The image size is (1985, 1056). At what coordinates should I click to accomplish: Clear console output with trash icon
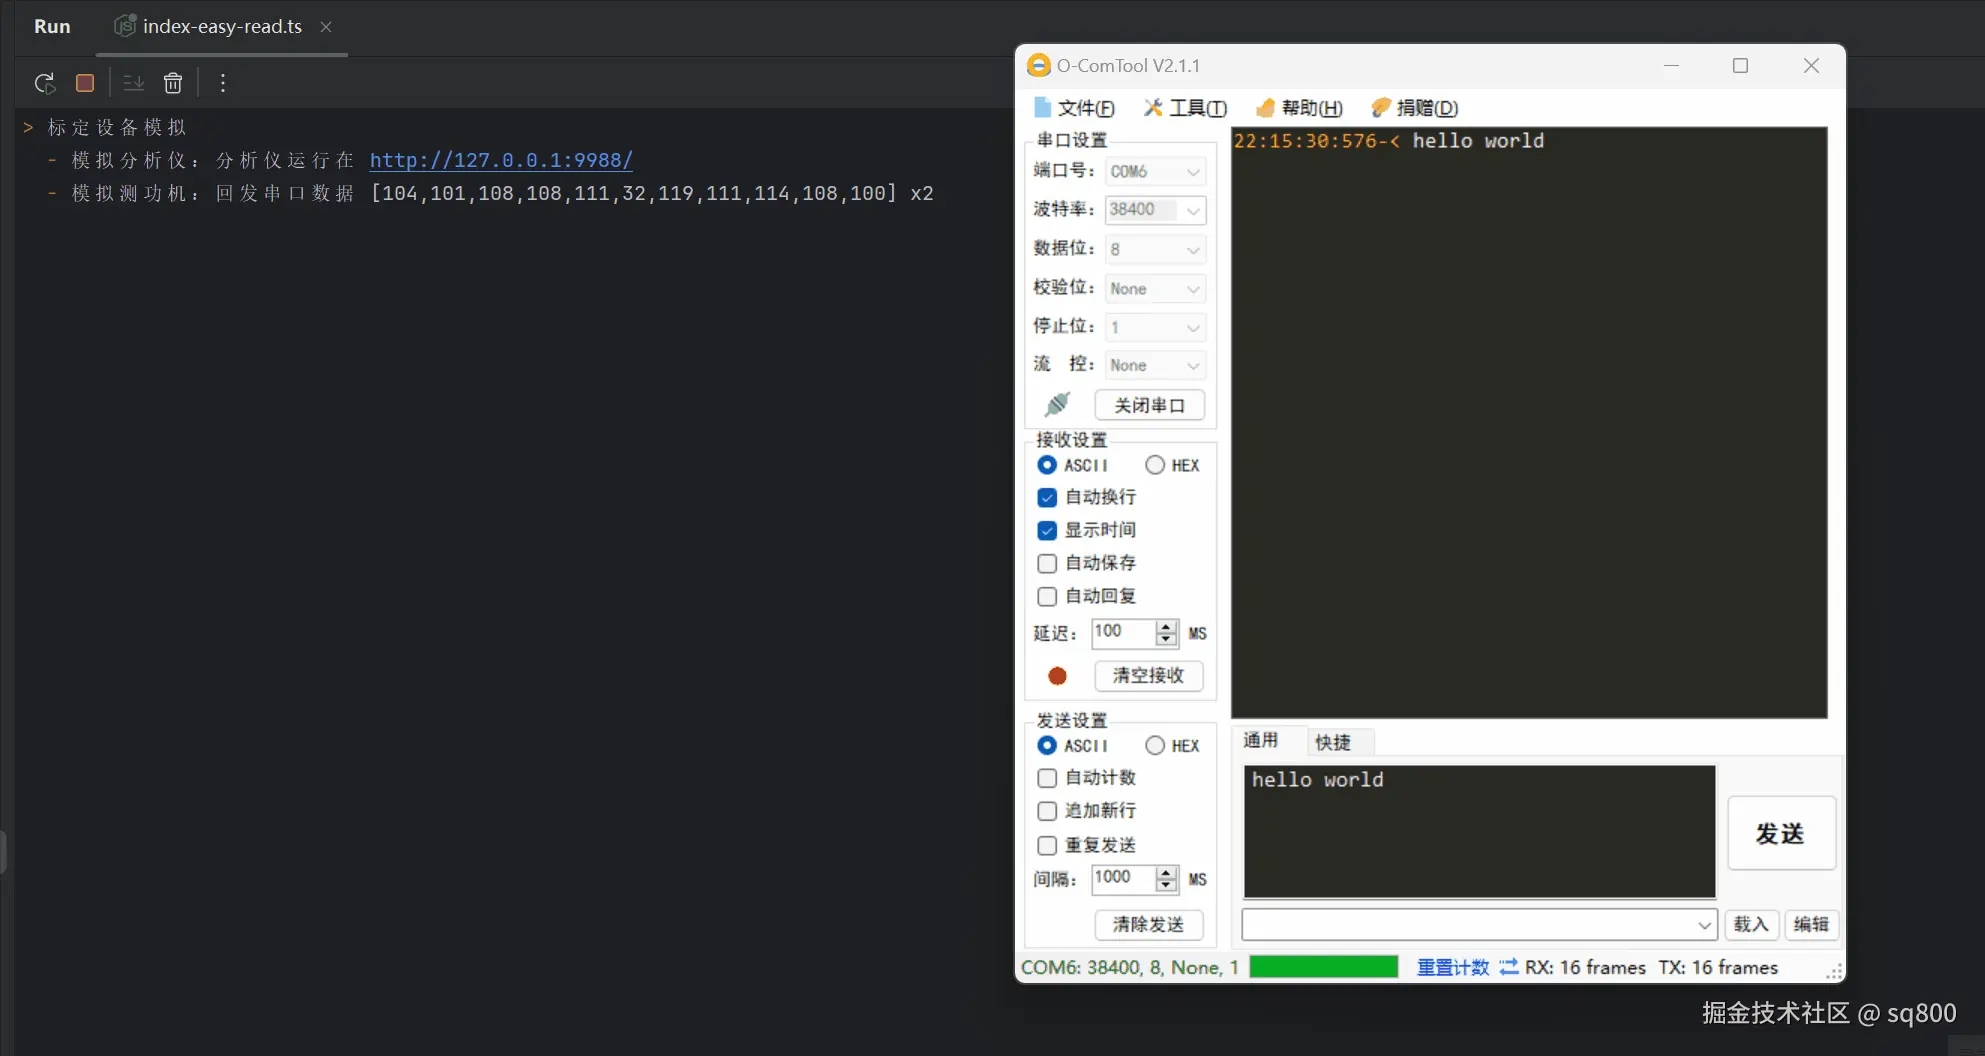click(173, 83)
